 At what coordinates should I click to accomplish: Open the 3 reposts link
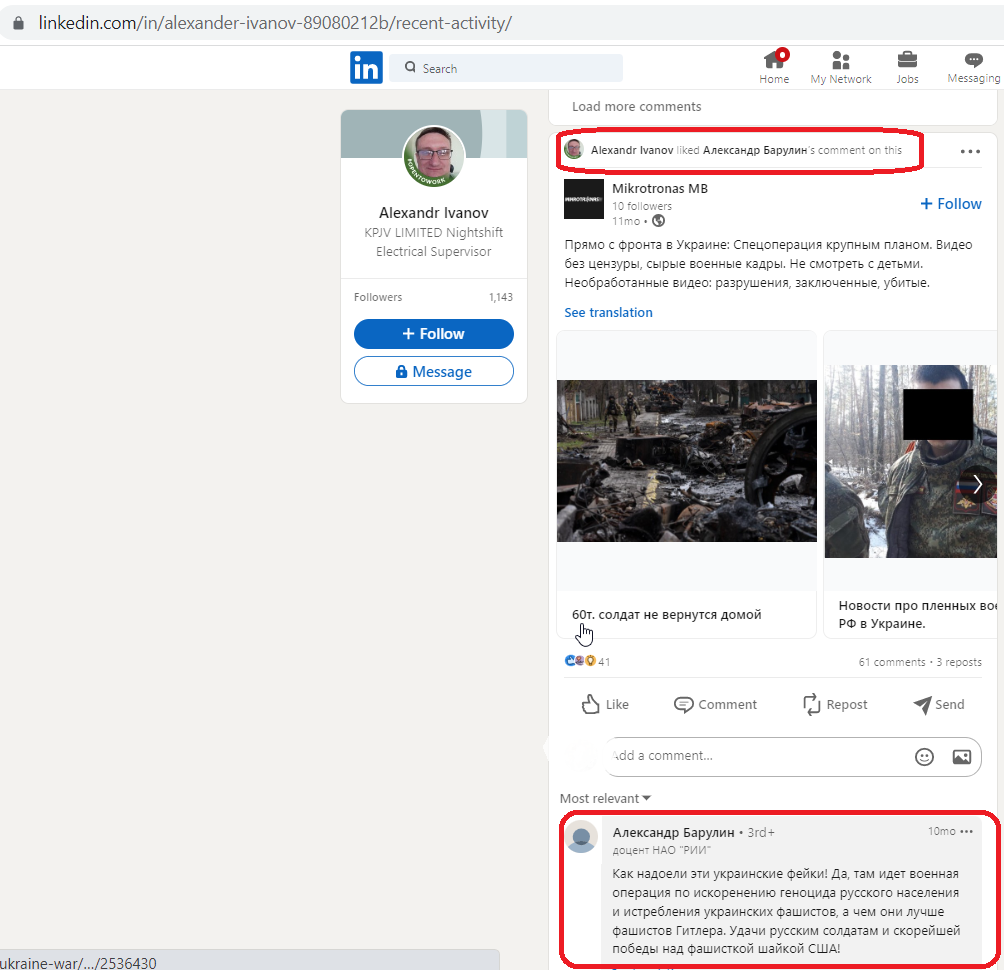959,662
